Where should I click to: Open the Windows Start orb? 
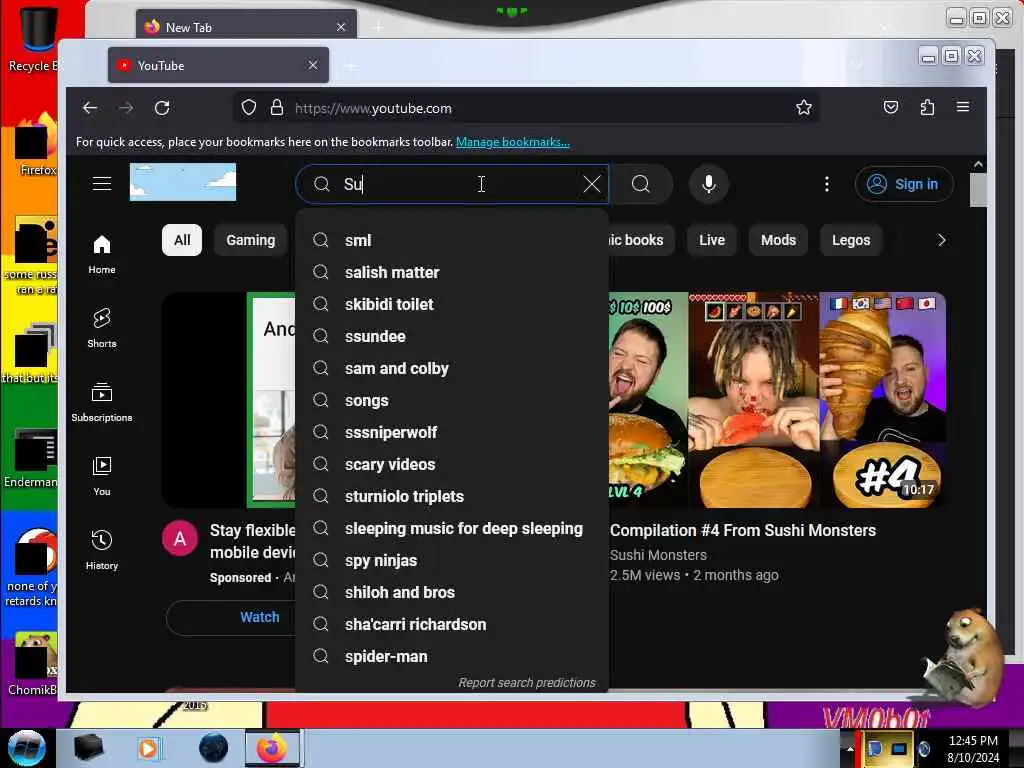(27, 748)
